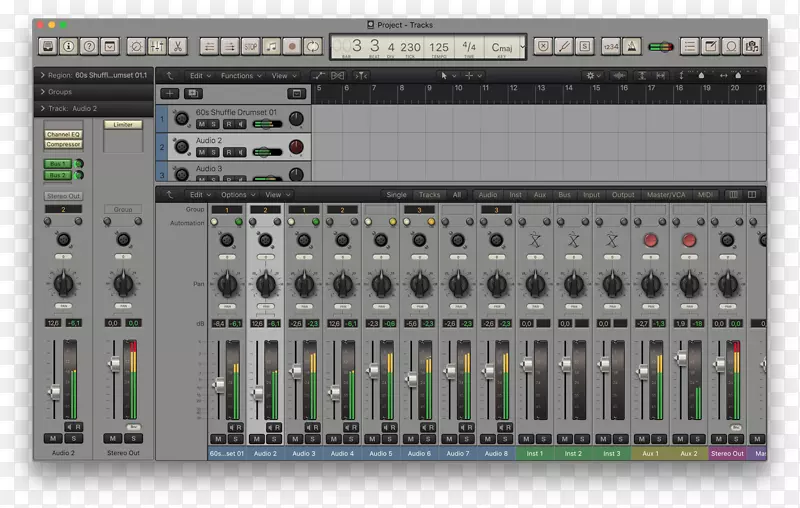Solo the Audio 5 mixer channel

(389, 439)
